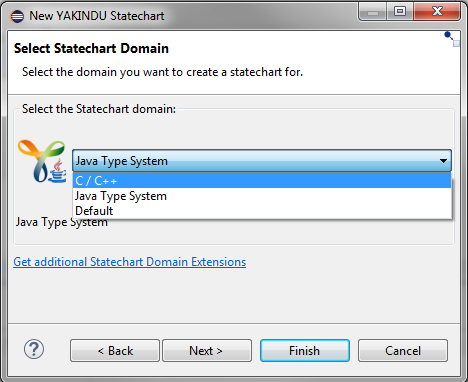Click the Select Statechart Domain heading
The width and height of the screenshot is (468, 382).
[91, 48]
